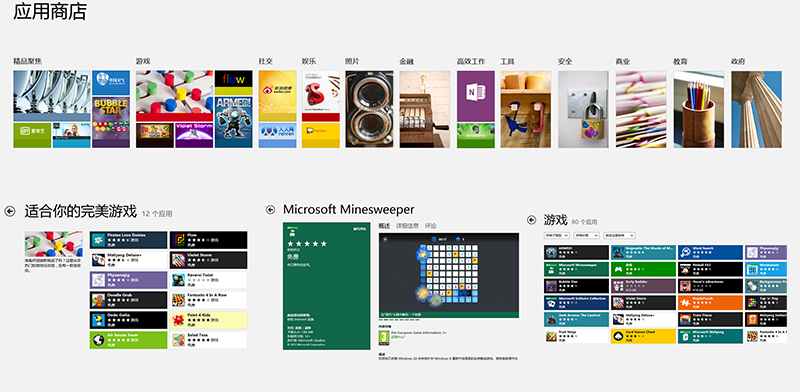Expand the price filter dropdown in 游戏
Screen dimensions: 800x392
click(586, 235)
